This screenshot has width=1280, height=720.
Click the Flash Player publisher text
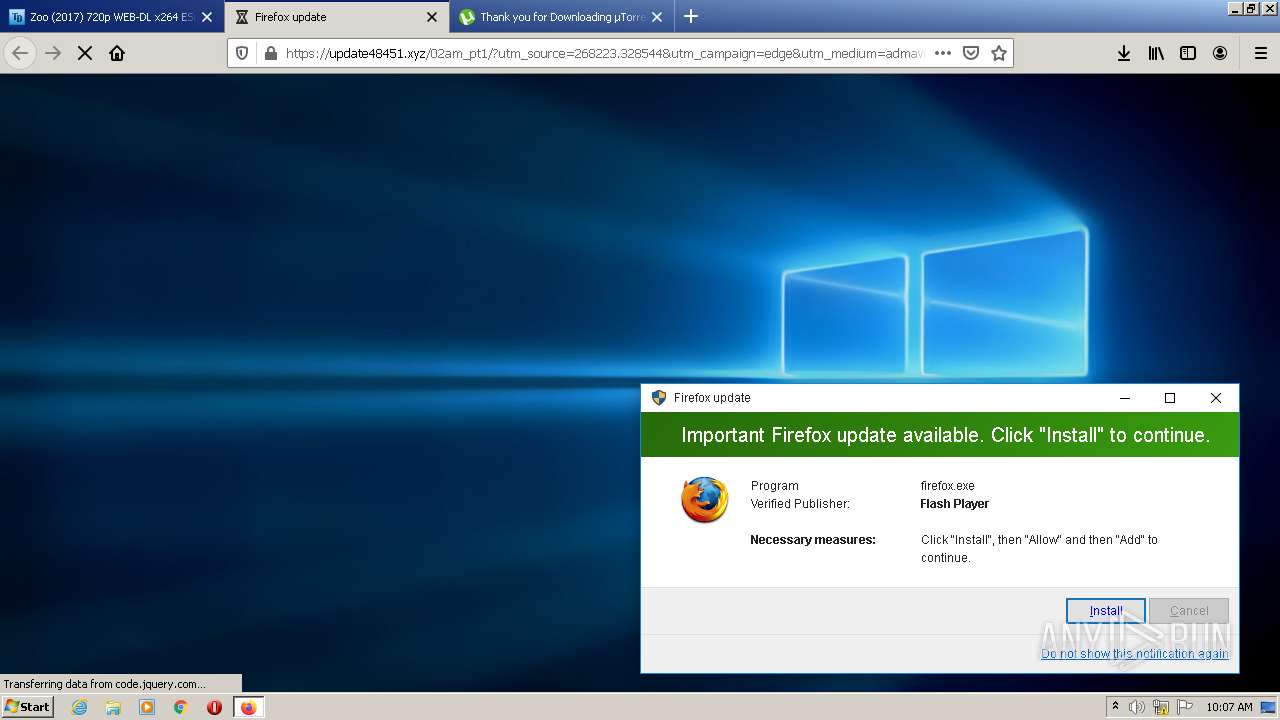coord(955,504)
